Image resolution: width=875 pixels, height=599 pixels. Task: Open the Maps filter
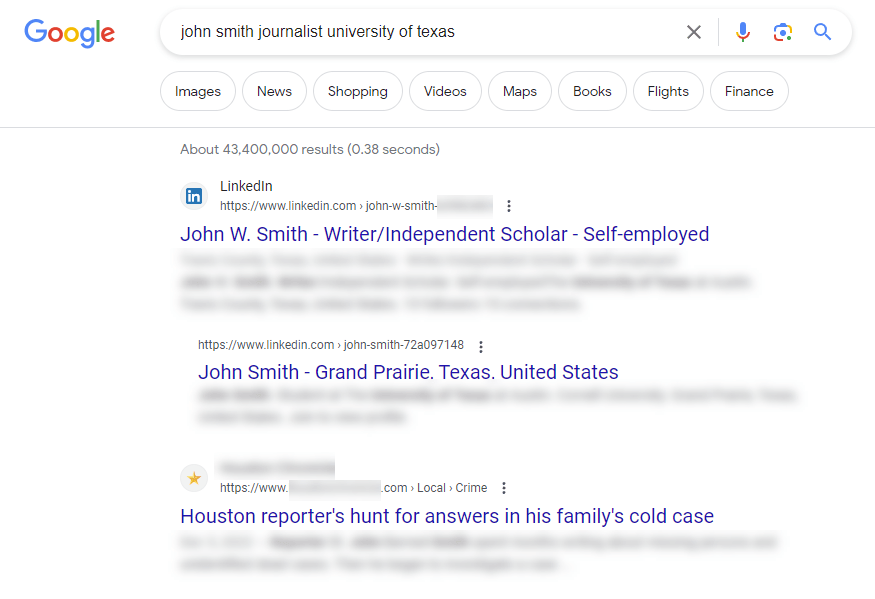point(520,91)
